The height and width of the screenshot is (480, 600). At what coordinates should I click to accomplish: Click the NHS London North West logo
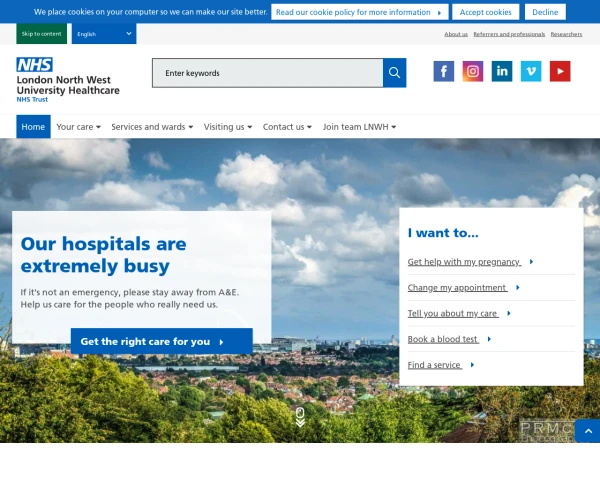tap(68, 80)
